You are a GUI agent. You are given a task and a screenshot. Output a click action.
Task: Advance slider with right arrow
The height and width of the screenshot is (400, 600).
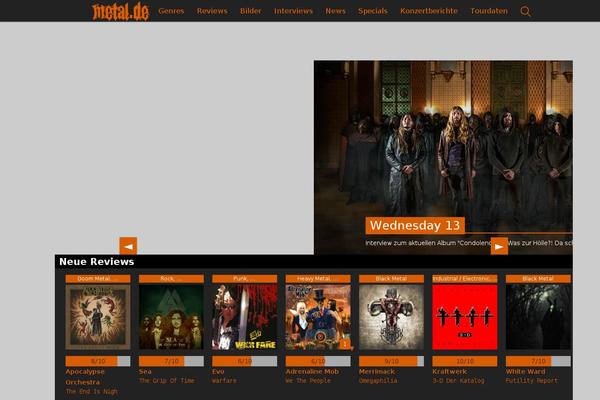499,246
